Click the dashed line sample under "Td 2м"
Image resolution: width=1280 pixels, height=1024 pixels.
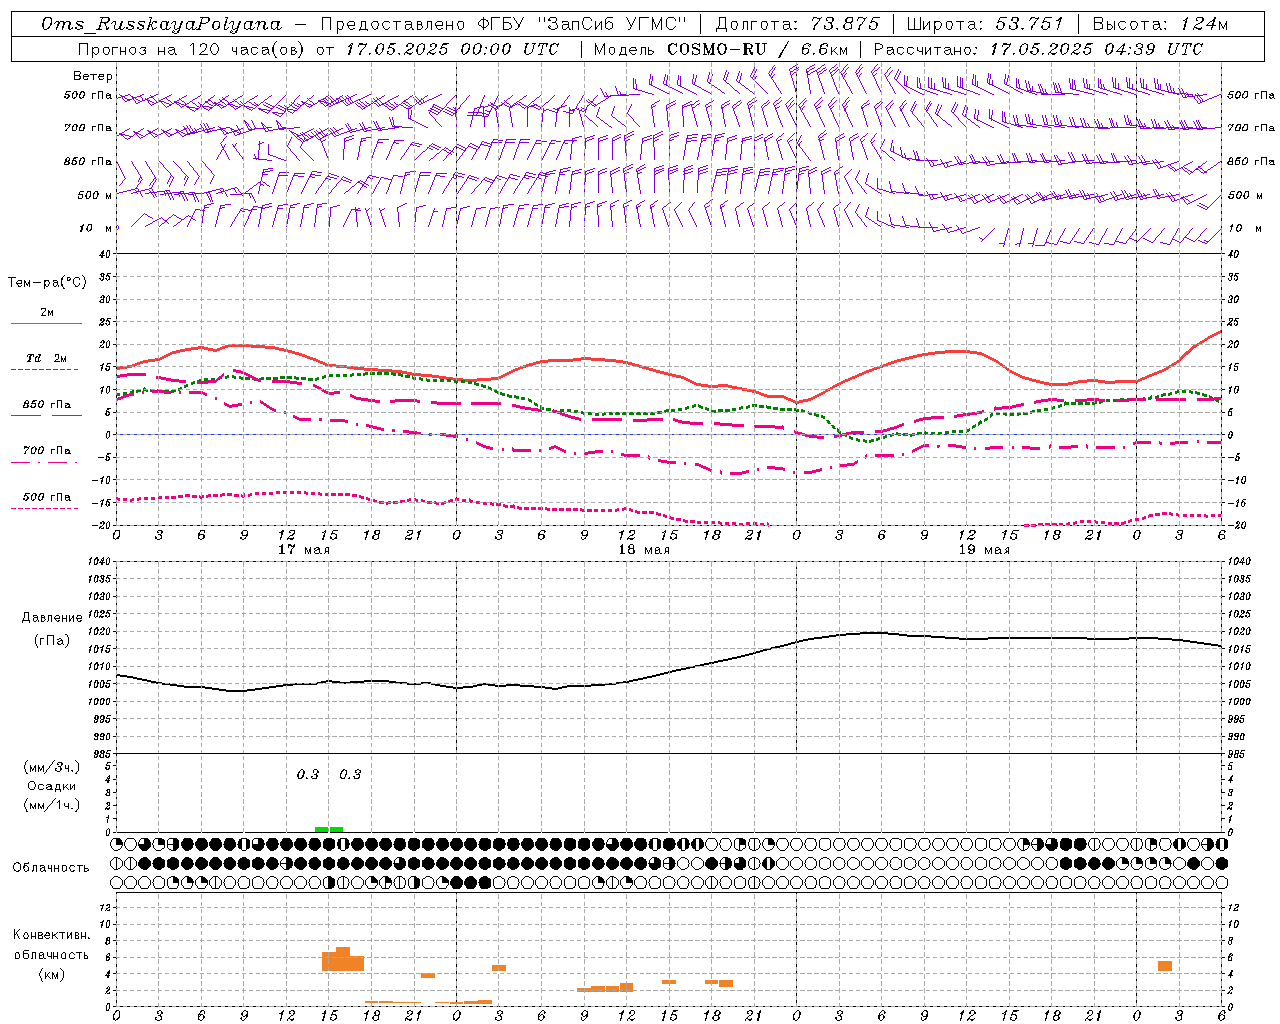pyautogui.click(x=44, y=370)
